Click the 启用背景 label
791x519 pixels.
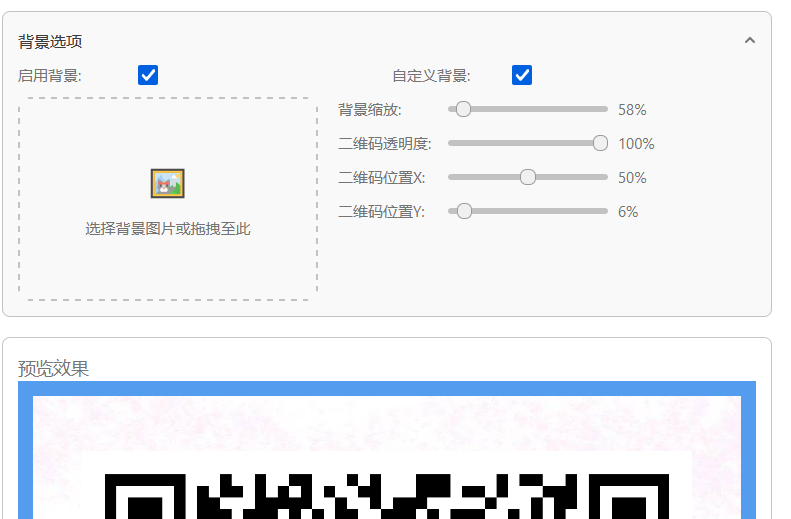pyautogui.click(x=49, y=76)
